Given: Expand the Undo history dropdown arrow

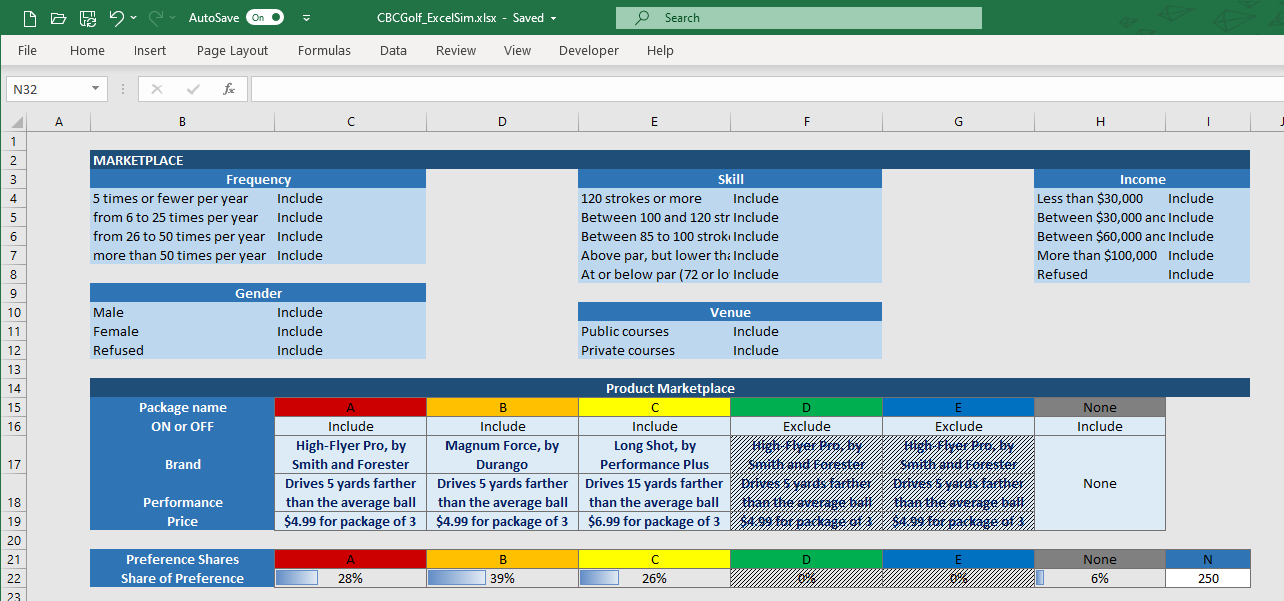Looking at the screenshot, I should click(x=133, y=17).
